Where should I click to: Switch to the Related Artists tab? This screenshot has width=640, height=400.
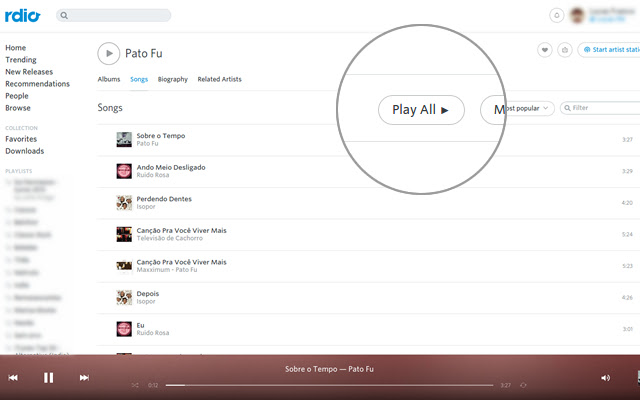pyautogui.click(x=220, y=79)
